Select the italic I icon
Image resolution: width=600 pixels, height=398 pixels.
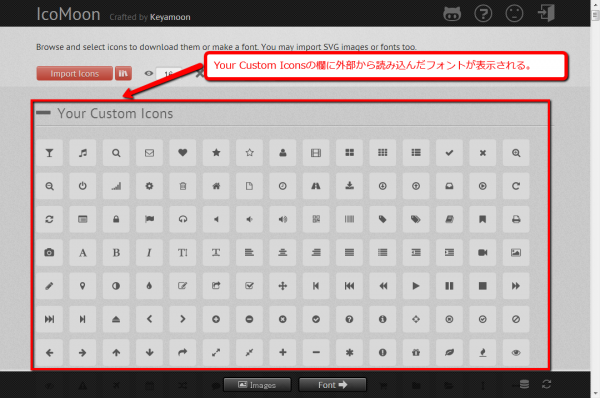click(149, 253)
